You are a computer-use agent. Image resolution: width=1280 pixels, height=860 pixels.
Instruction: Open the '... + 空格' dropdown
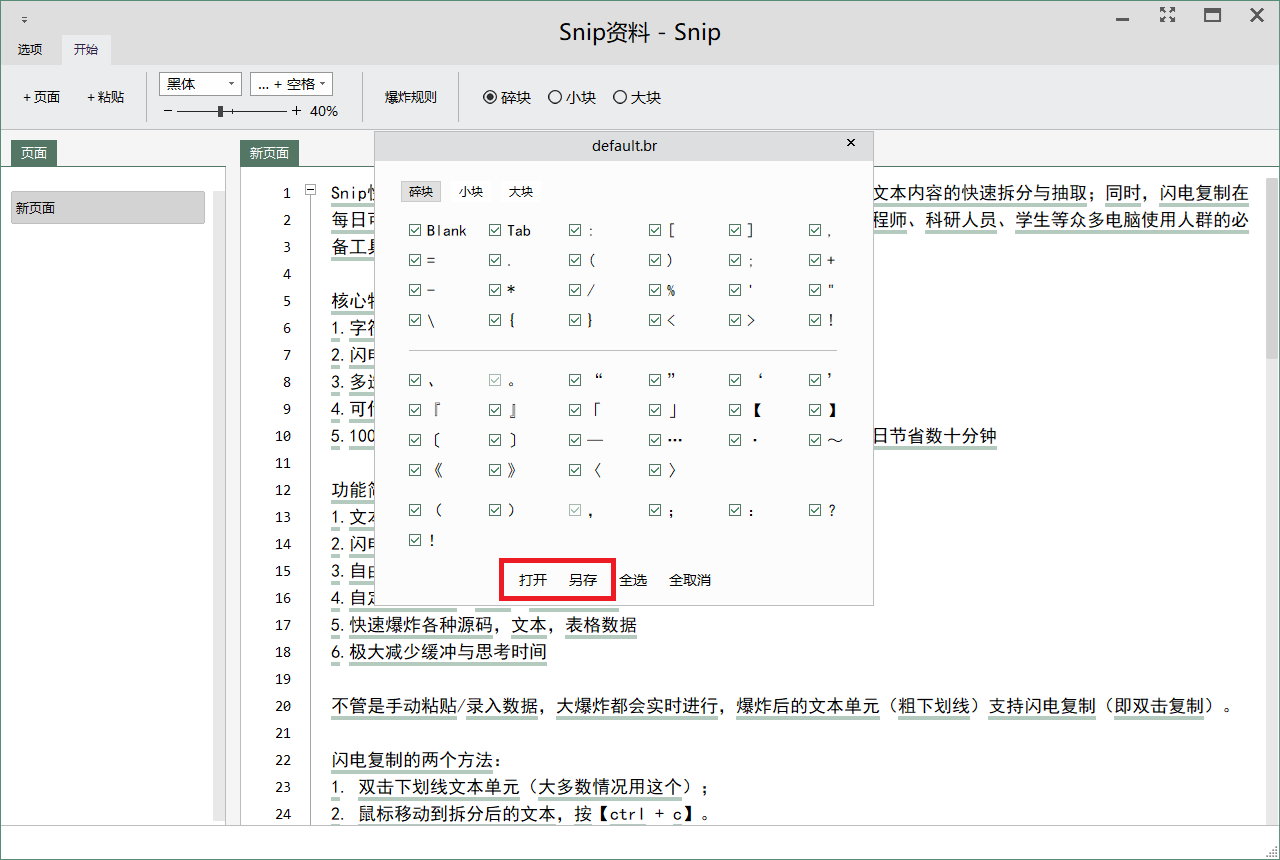[291, 84]
